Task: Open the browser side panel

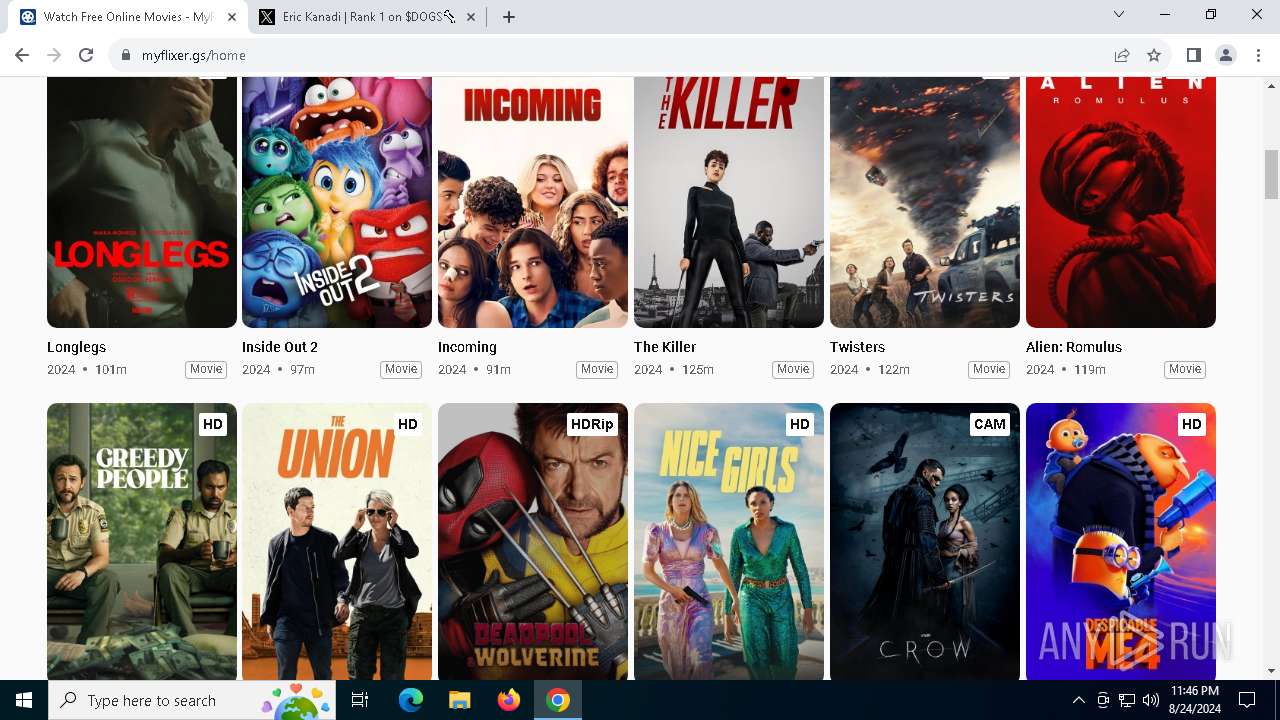Action: (x=1194, y=55)
